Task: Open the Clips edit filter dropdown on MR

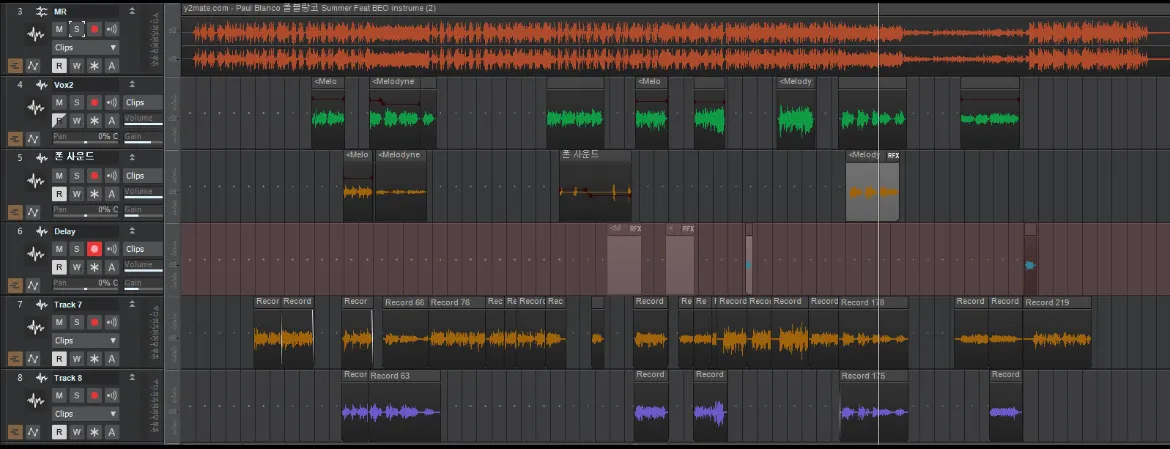Action: coord(85,47)
